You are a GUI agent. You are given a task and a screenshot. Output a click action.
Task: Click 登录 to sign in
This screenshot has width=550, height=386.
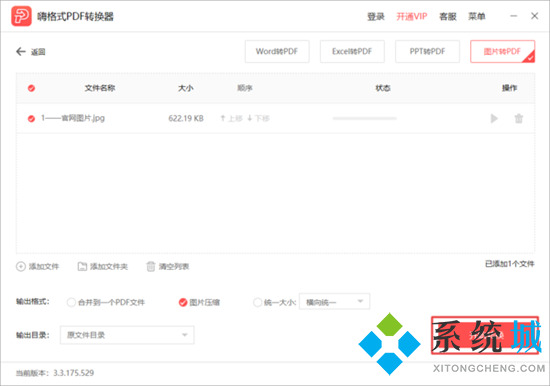[x=376, y=16]
